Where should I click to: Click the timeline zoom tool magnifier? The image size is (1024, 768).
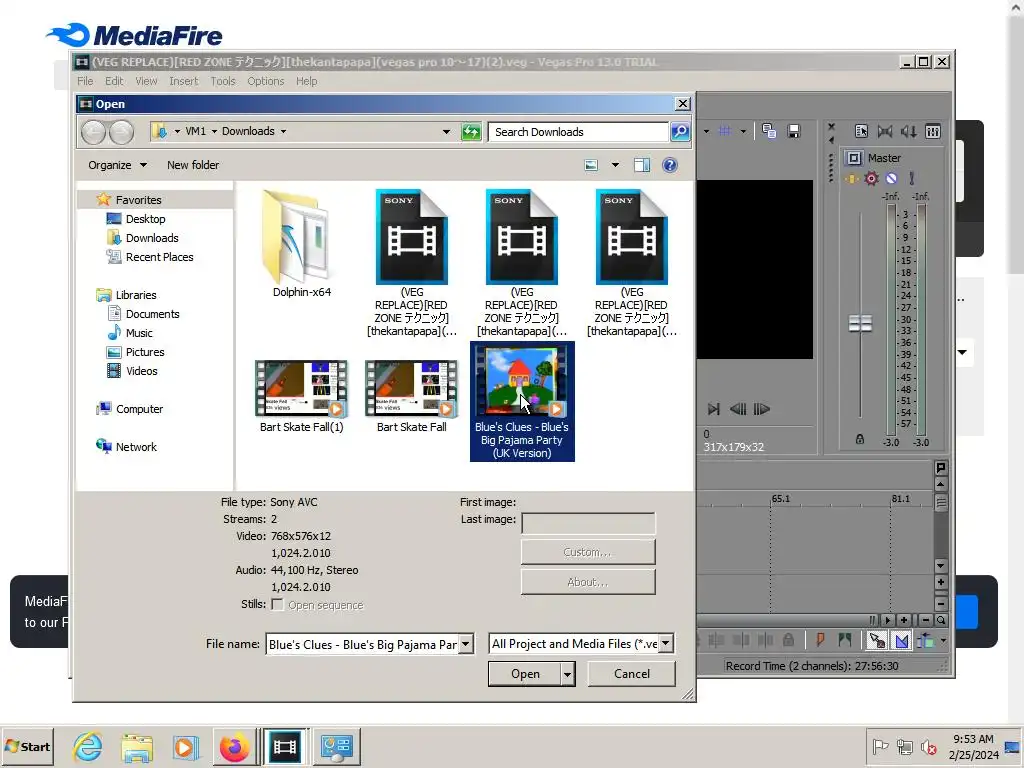(941, 620)
